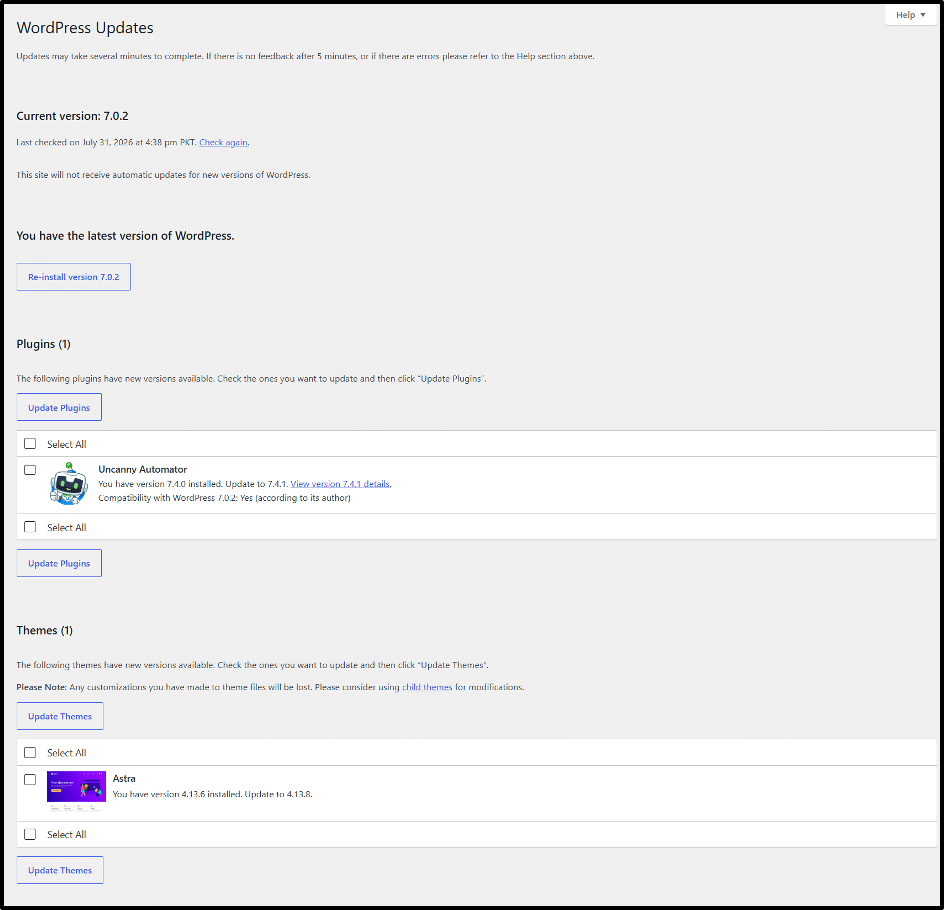Screen dimensions: 944x910
Task: Click the upper Update Plugins button
Action: tap(59, 407)
